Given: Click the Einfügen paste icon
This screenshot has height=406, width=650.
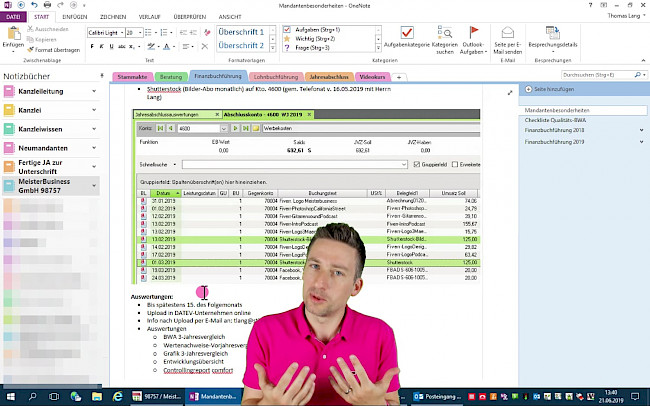Looking at the screenshot, I should click(x=12, y=36).
